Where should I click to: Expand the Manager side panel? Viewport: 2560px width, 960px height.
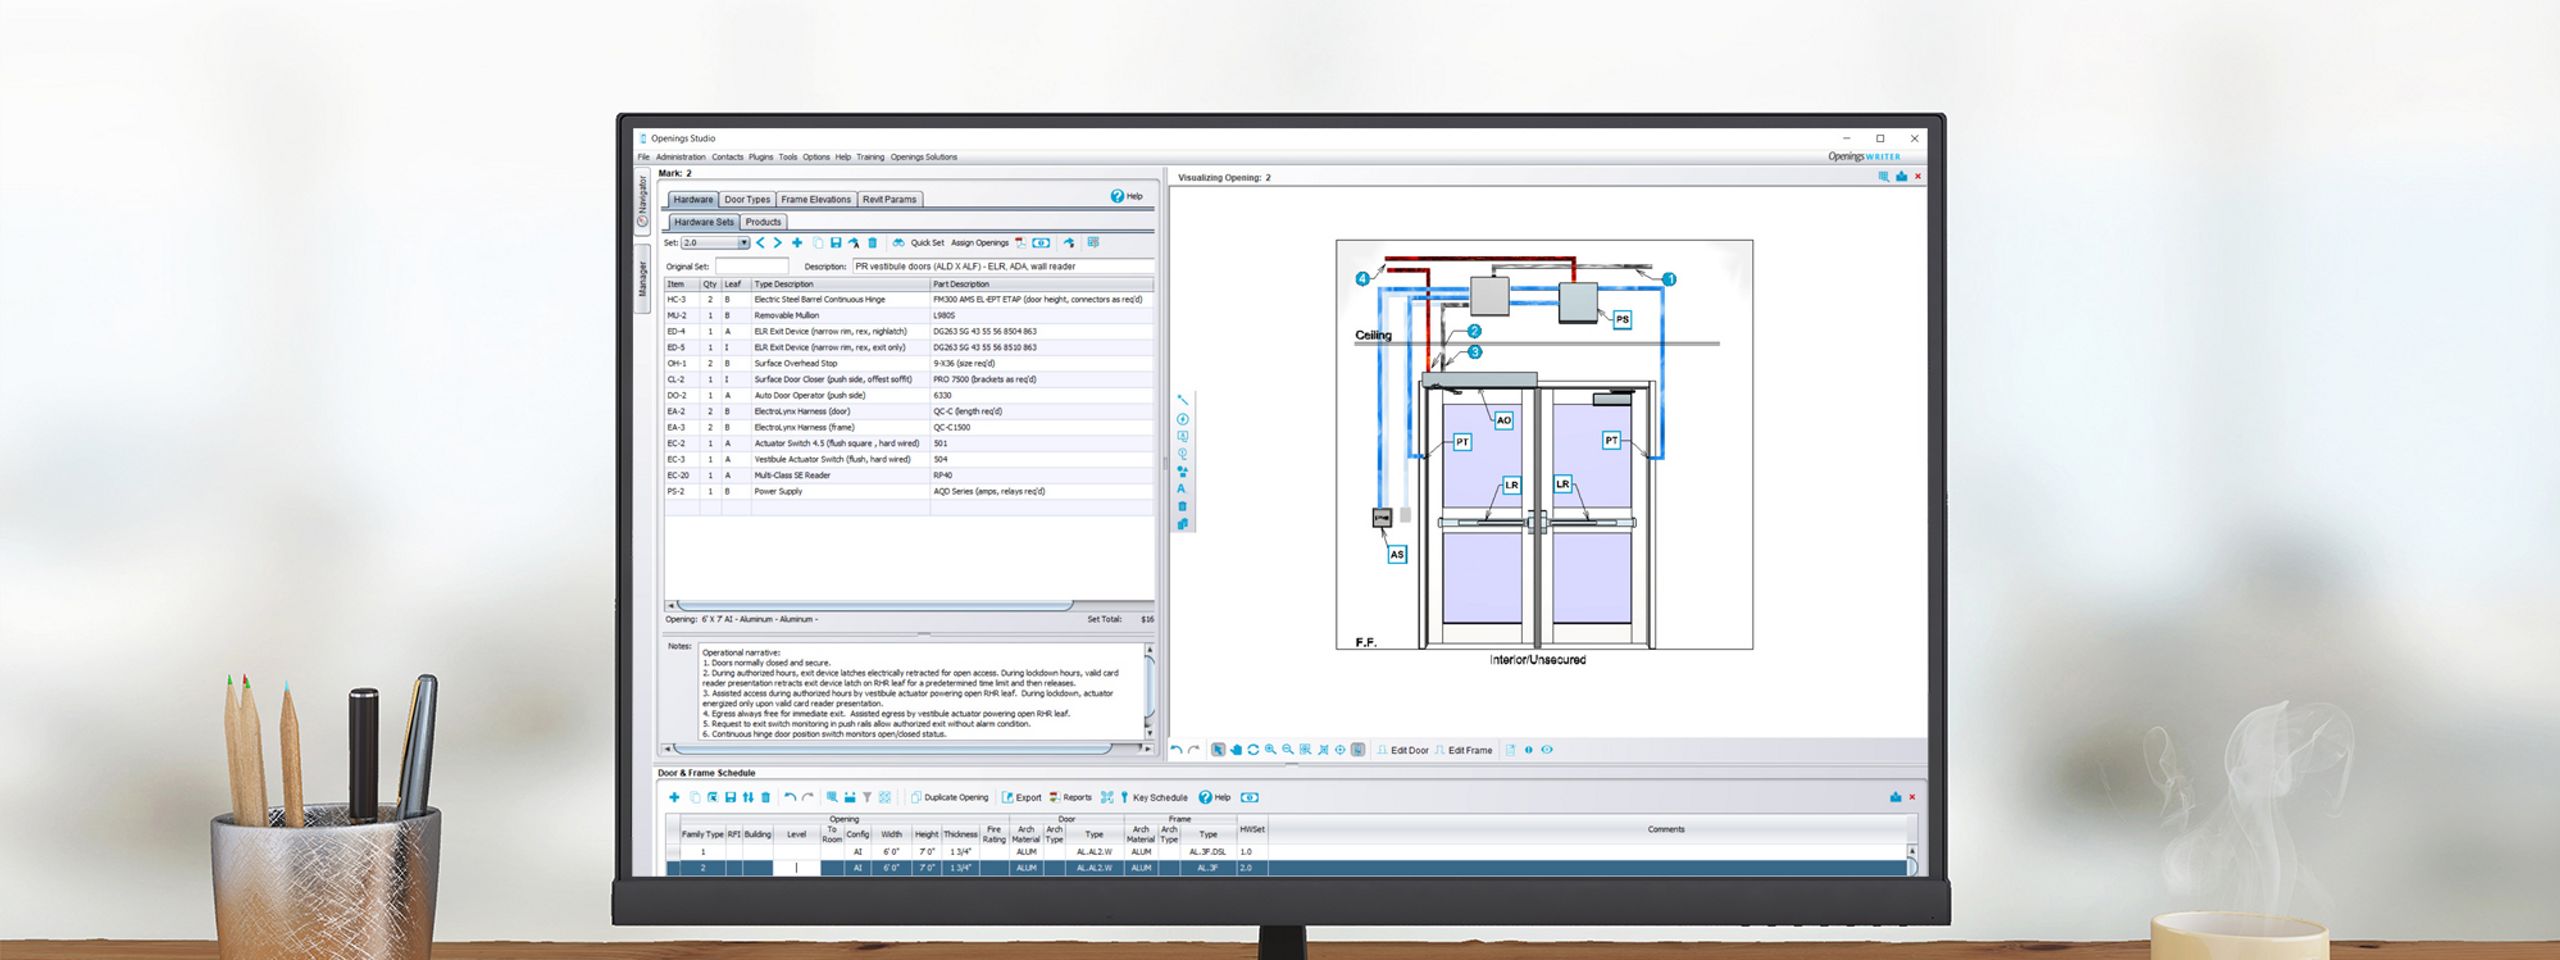click(643, 279)
